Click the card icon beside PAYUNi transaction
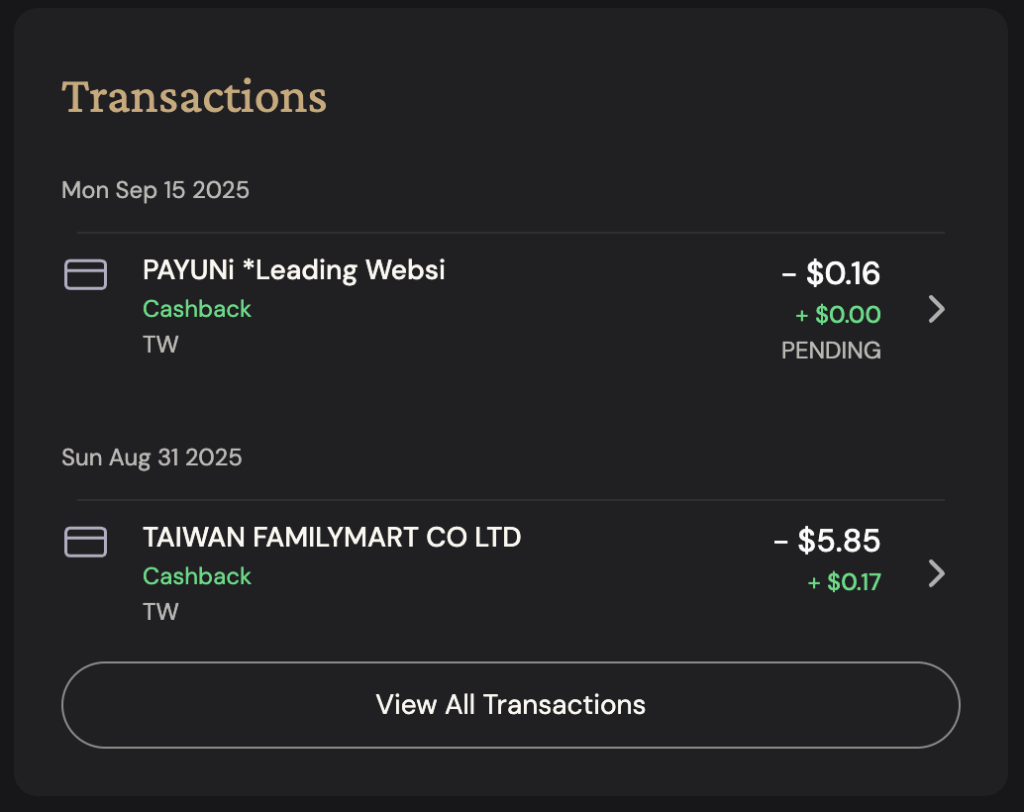Screen dimensions: 1024x812 [85, 274]
